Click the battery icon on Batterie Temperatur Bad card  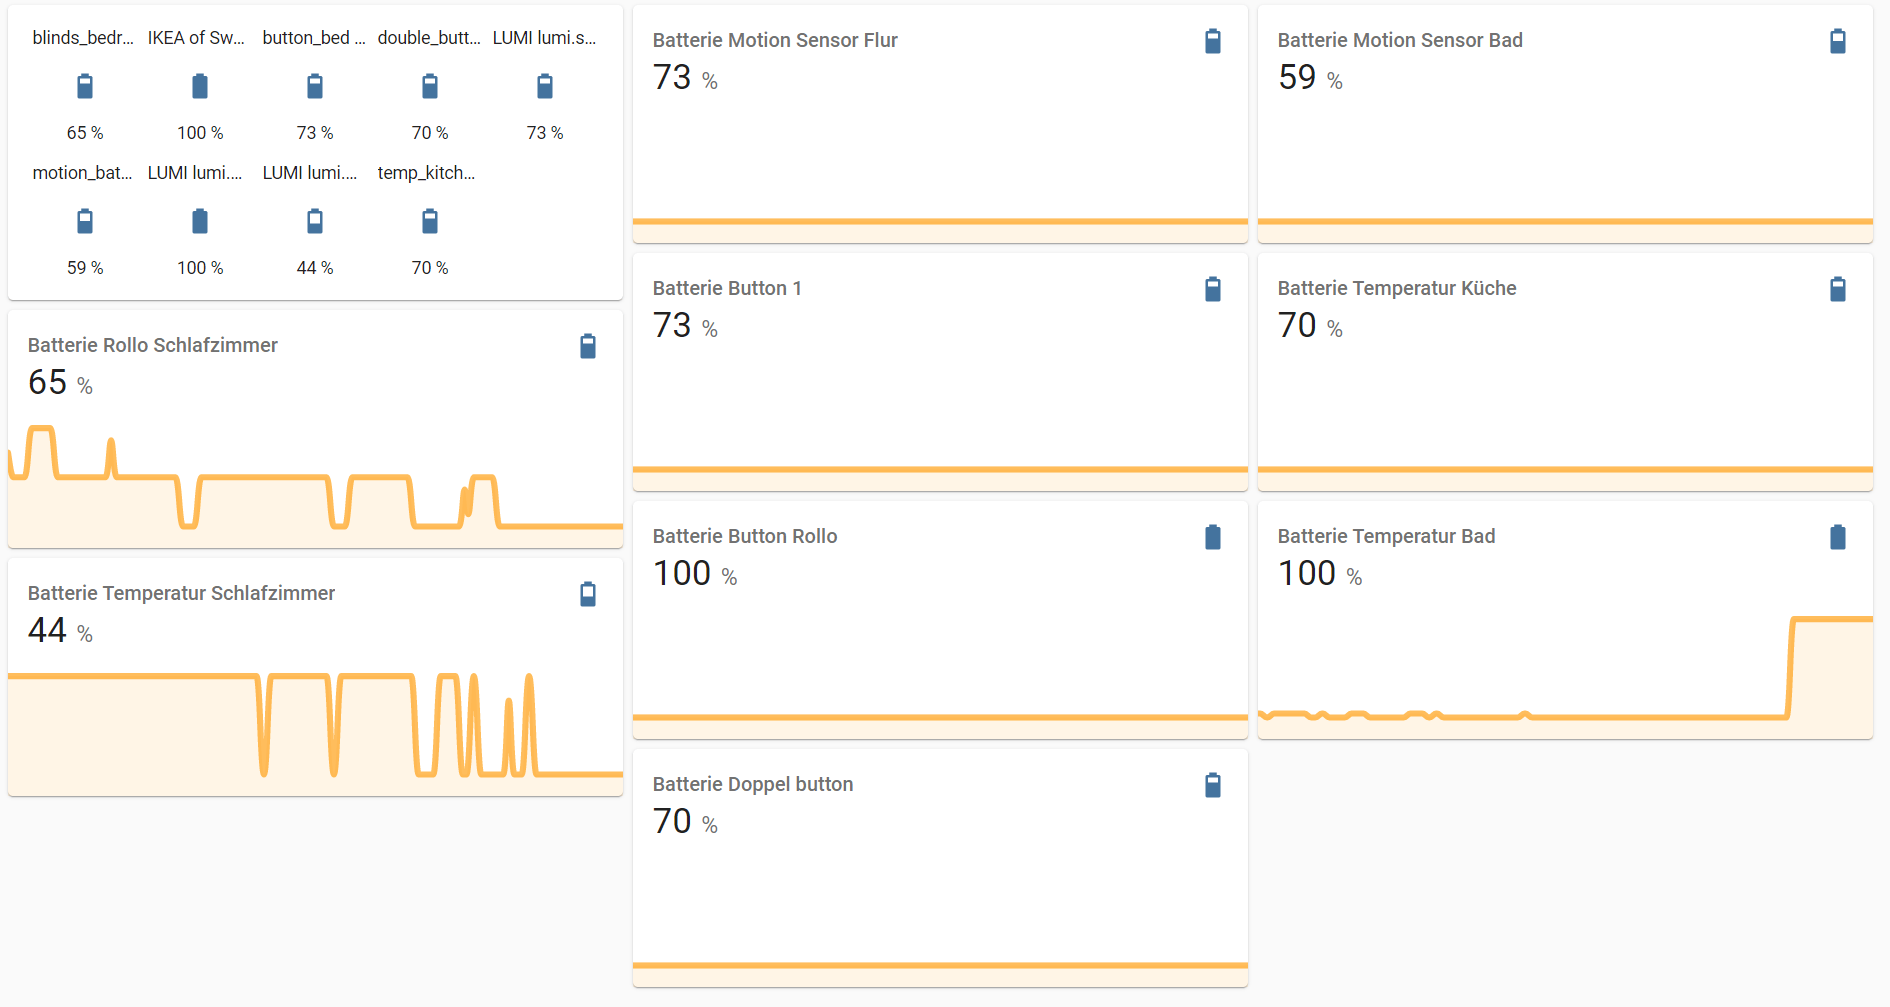(1838, 537)
